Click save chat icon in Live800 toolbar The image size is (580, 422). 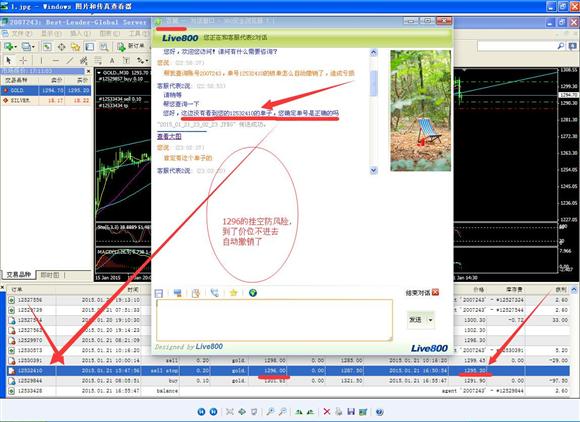point(159,293)
